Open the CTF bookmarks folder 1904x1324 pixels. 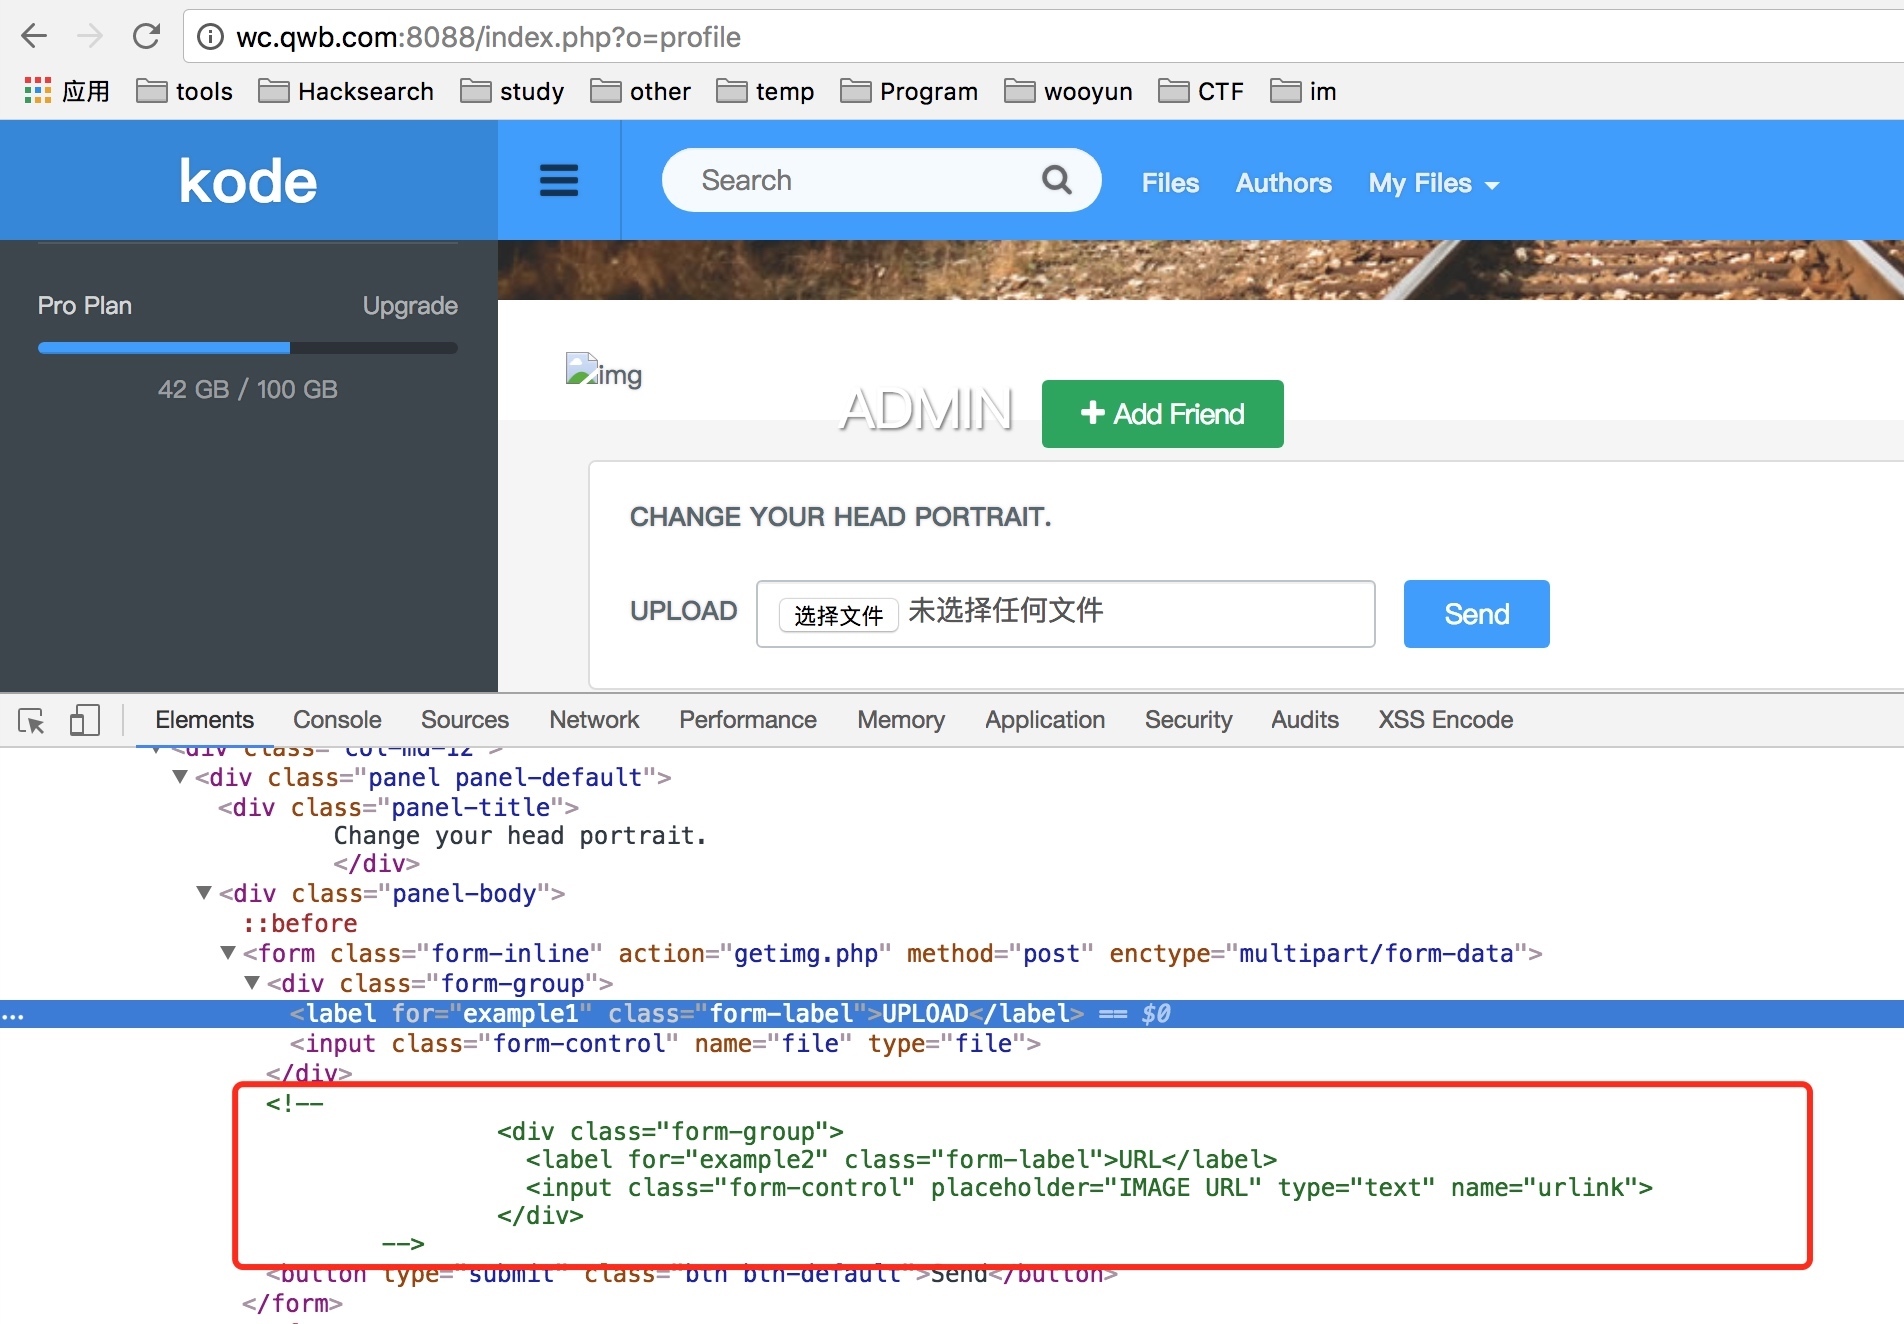1201,91
